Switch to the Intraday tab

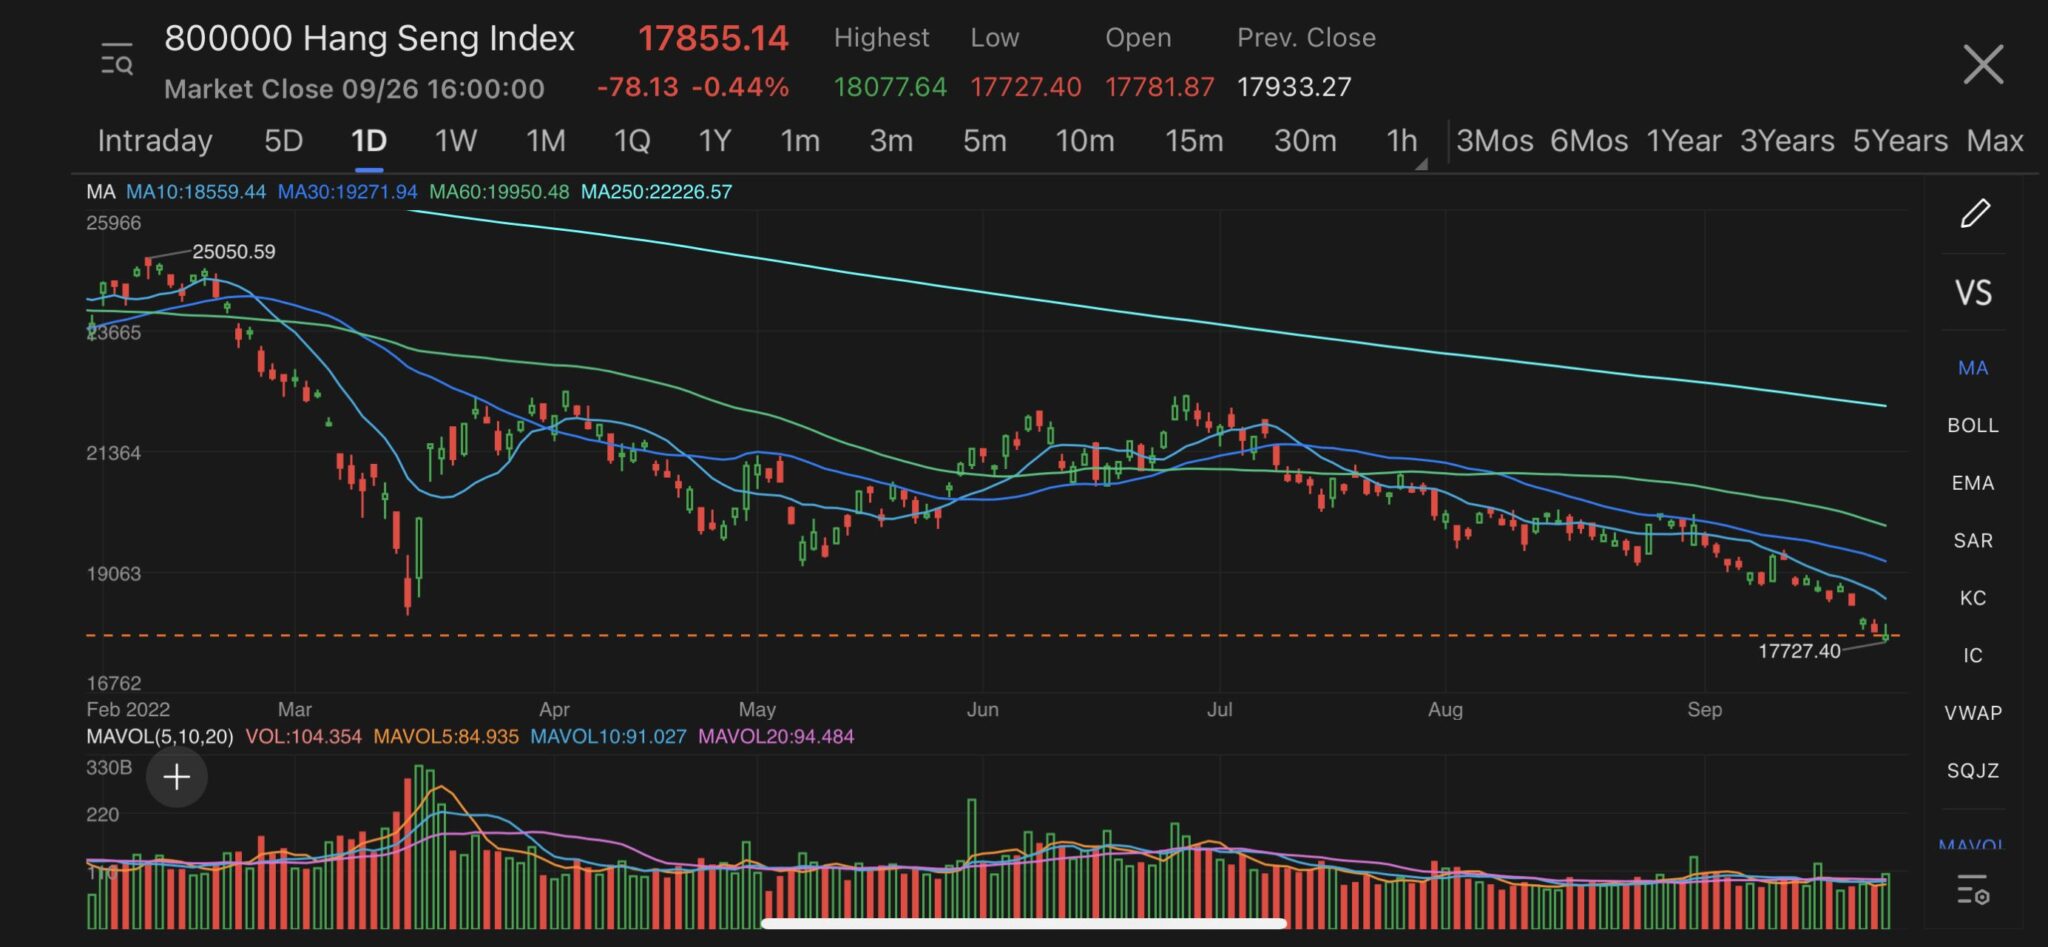point(155,141)
